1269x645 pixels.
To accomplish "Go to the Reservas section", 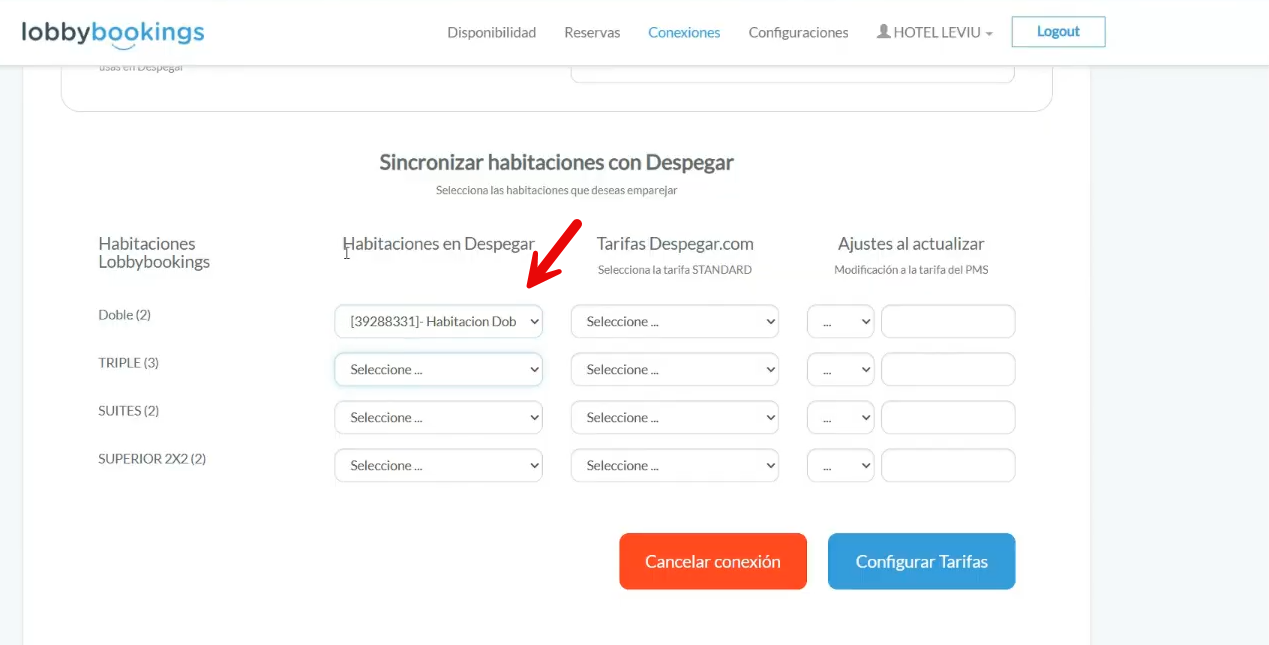I will coord(592,33).
